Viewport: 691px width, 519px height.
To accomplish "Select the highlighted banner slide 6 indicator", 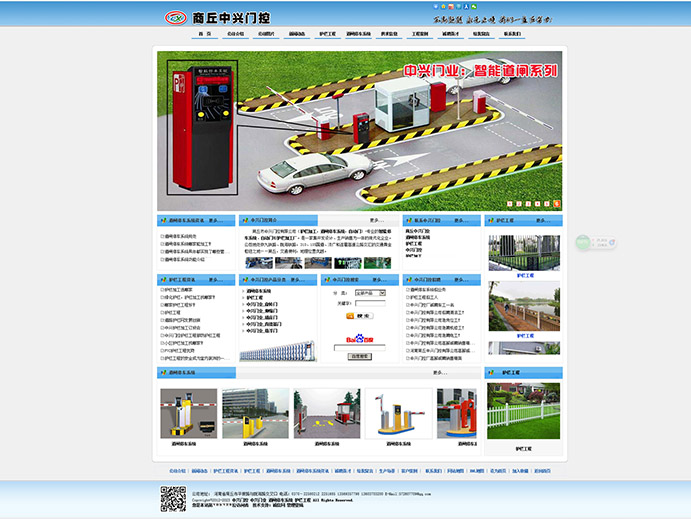I will pos(557,204).
